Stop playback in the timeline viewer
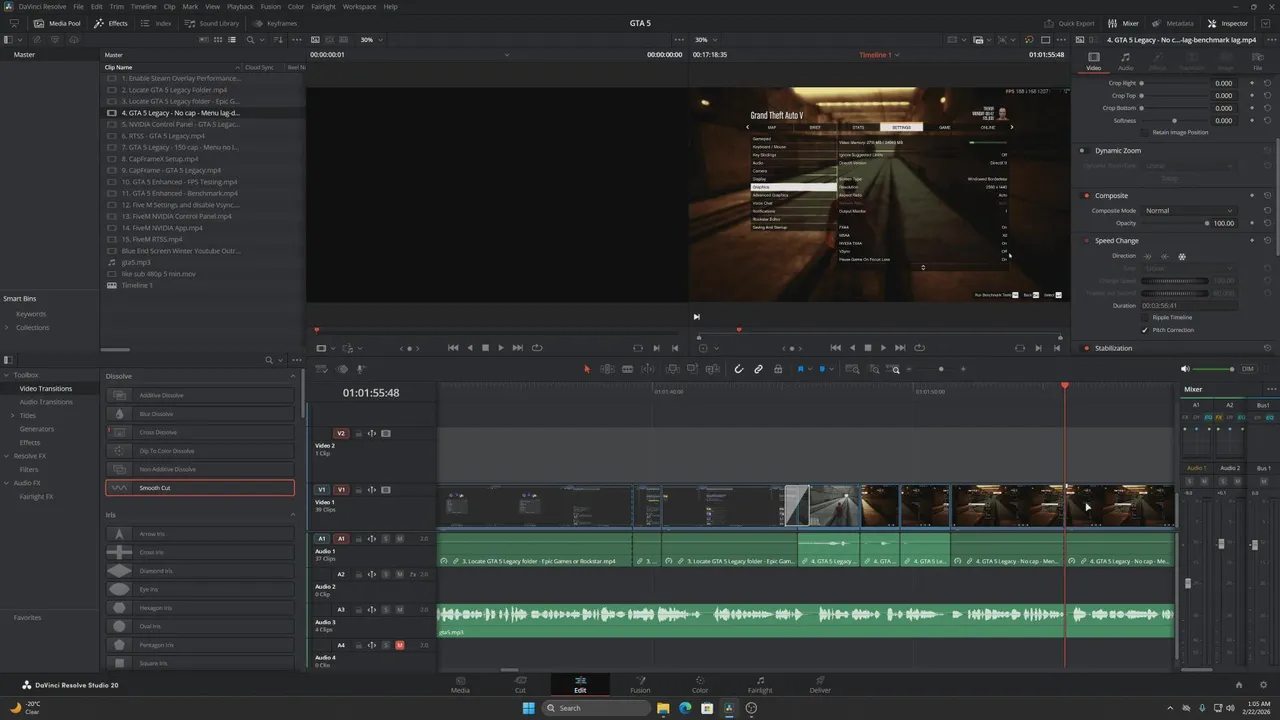The width and height of the screenshot is (1280, 720). pyautogui.click(x=867, y=348)
